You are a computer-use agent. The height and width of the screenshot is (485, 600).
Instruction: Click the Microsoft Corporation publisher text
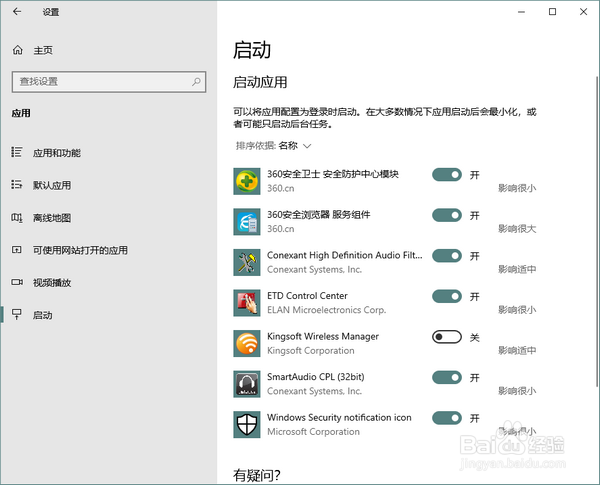pyautogui.click(x=313, y=431)
